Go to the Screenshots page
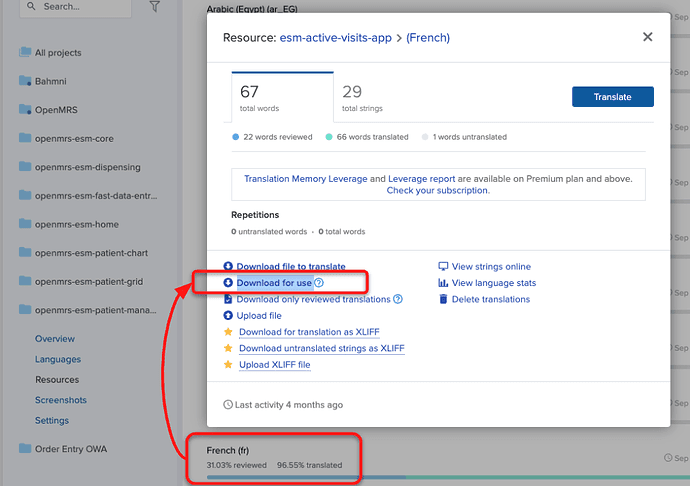Screen dimensions: 690x486 pyautogui.click(x=61, y=400)
